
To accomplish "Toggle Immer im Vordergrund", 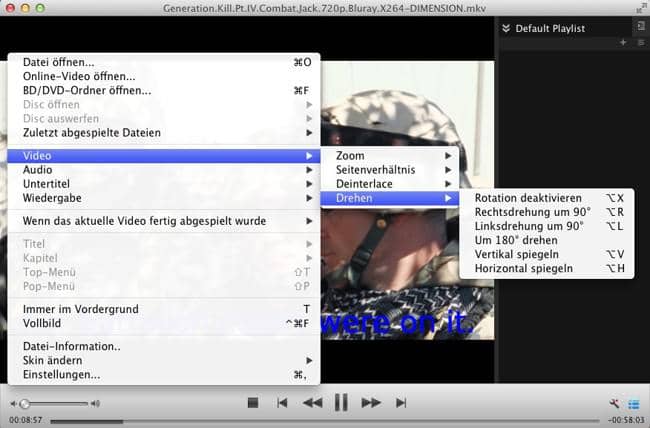I will (x=164, y=309).
